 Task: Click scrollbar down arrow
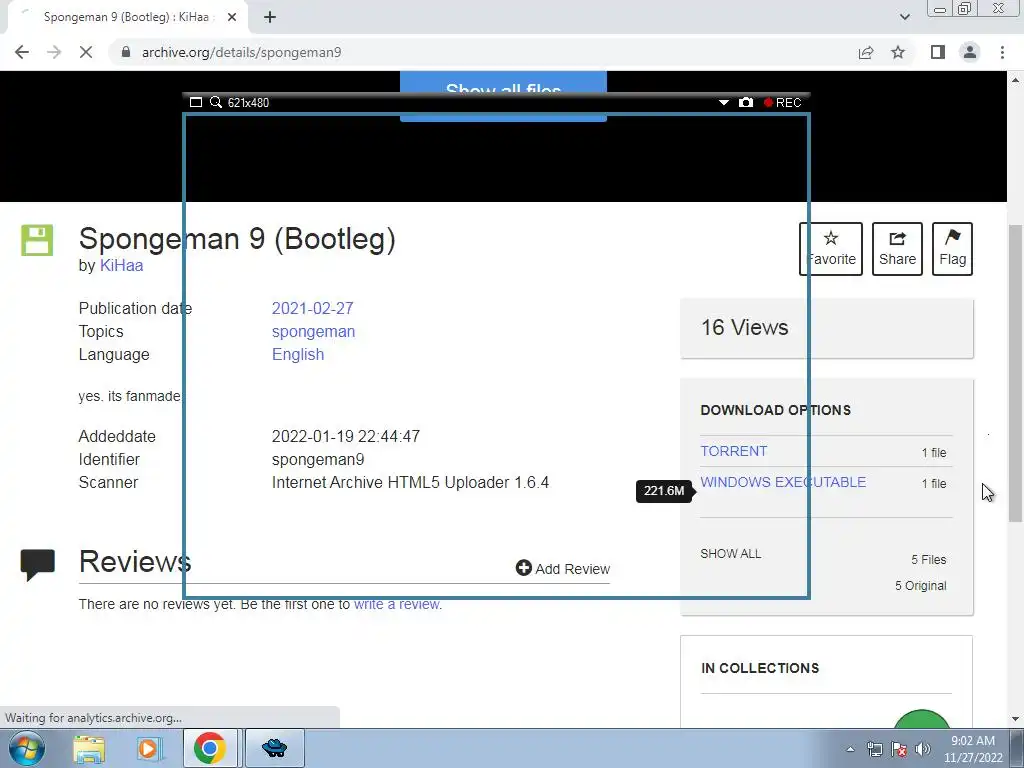point(1015,719)
